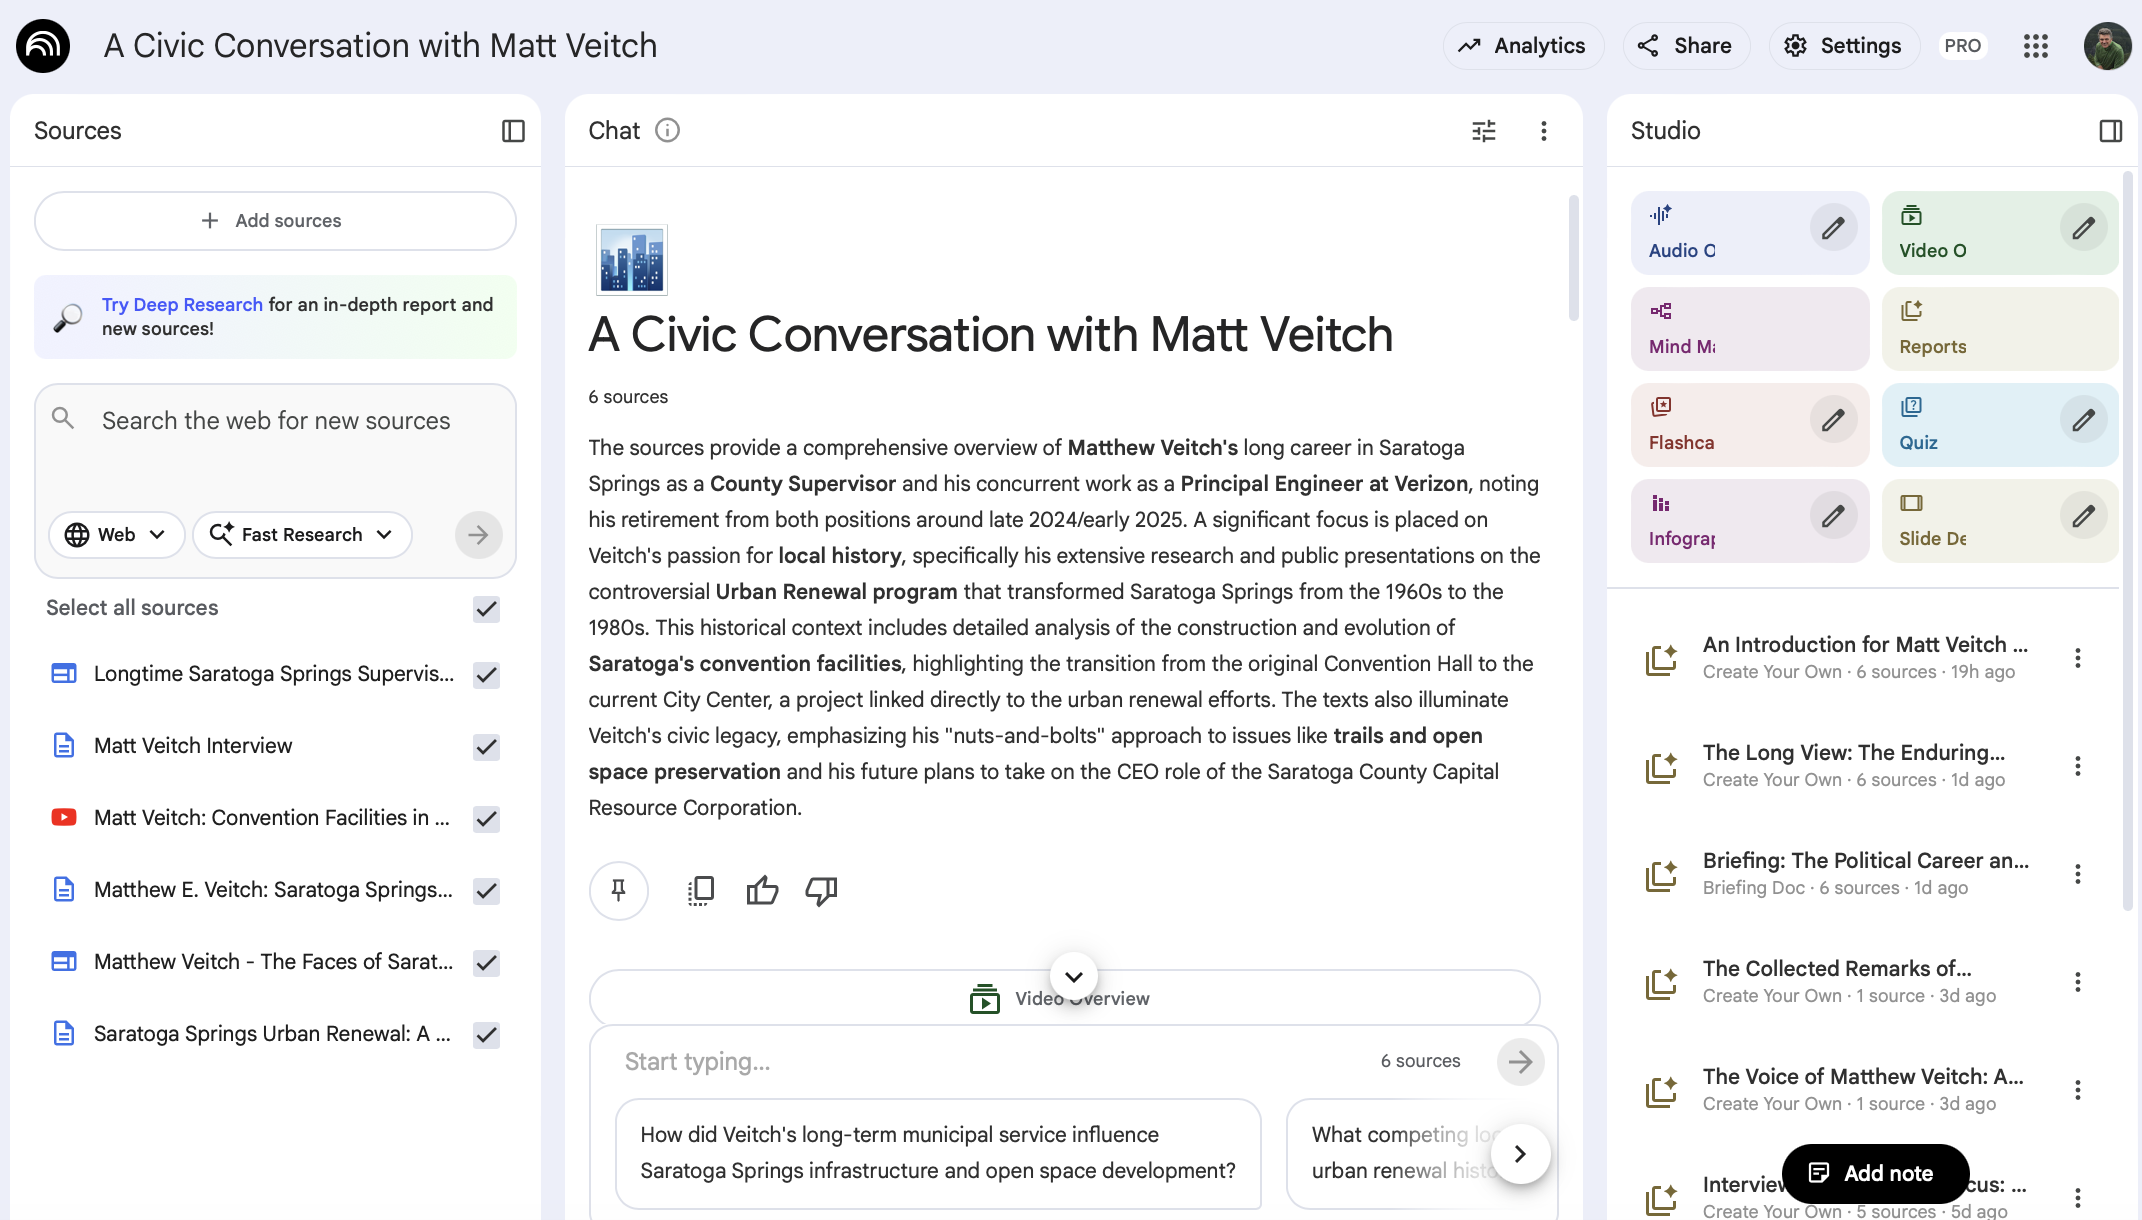
Task: Uncheck the Matt Veitch Interview source
Action: (x=486, y=747)
